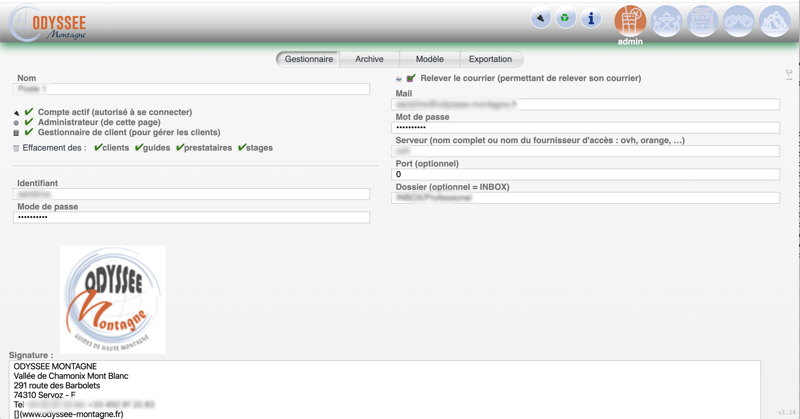800x419 pixels.
Task: Toggle the Compte actif checkbox
Action: [29, 112]
